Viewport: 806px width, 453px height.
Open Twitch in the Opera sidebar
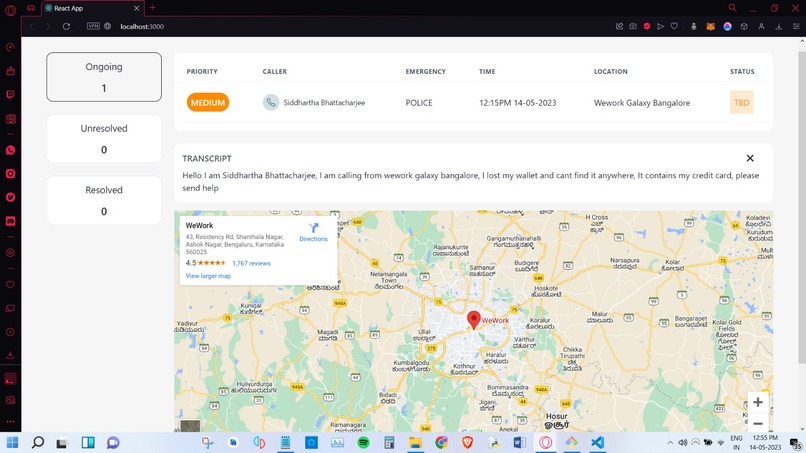(x=10, y=95)
